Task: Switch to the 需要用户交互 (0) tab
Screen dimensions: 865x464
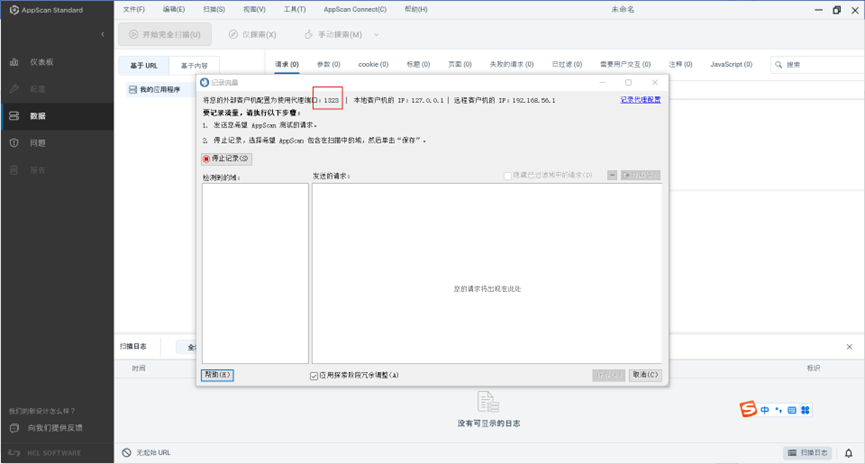Action: pyautogui.click(x=625, y=65)
